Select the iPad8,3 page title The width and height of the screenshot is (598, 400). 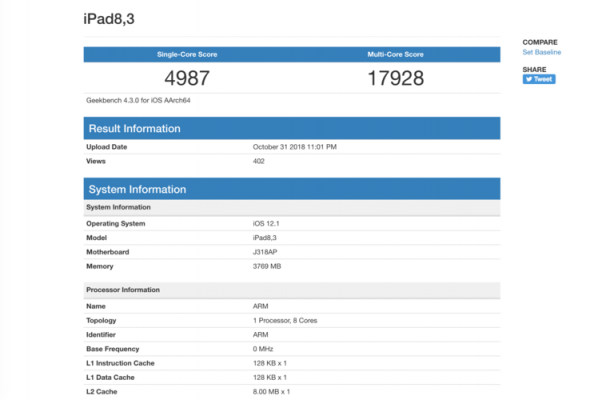click(x=109, y=19)
